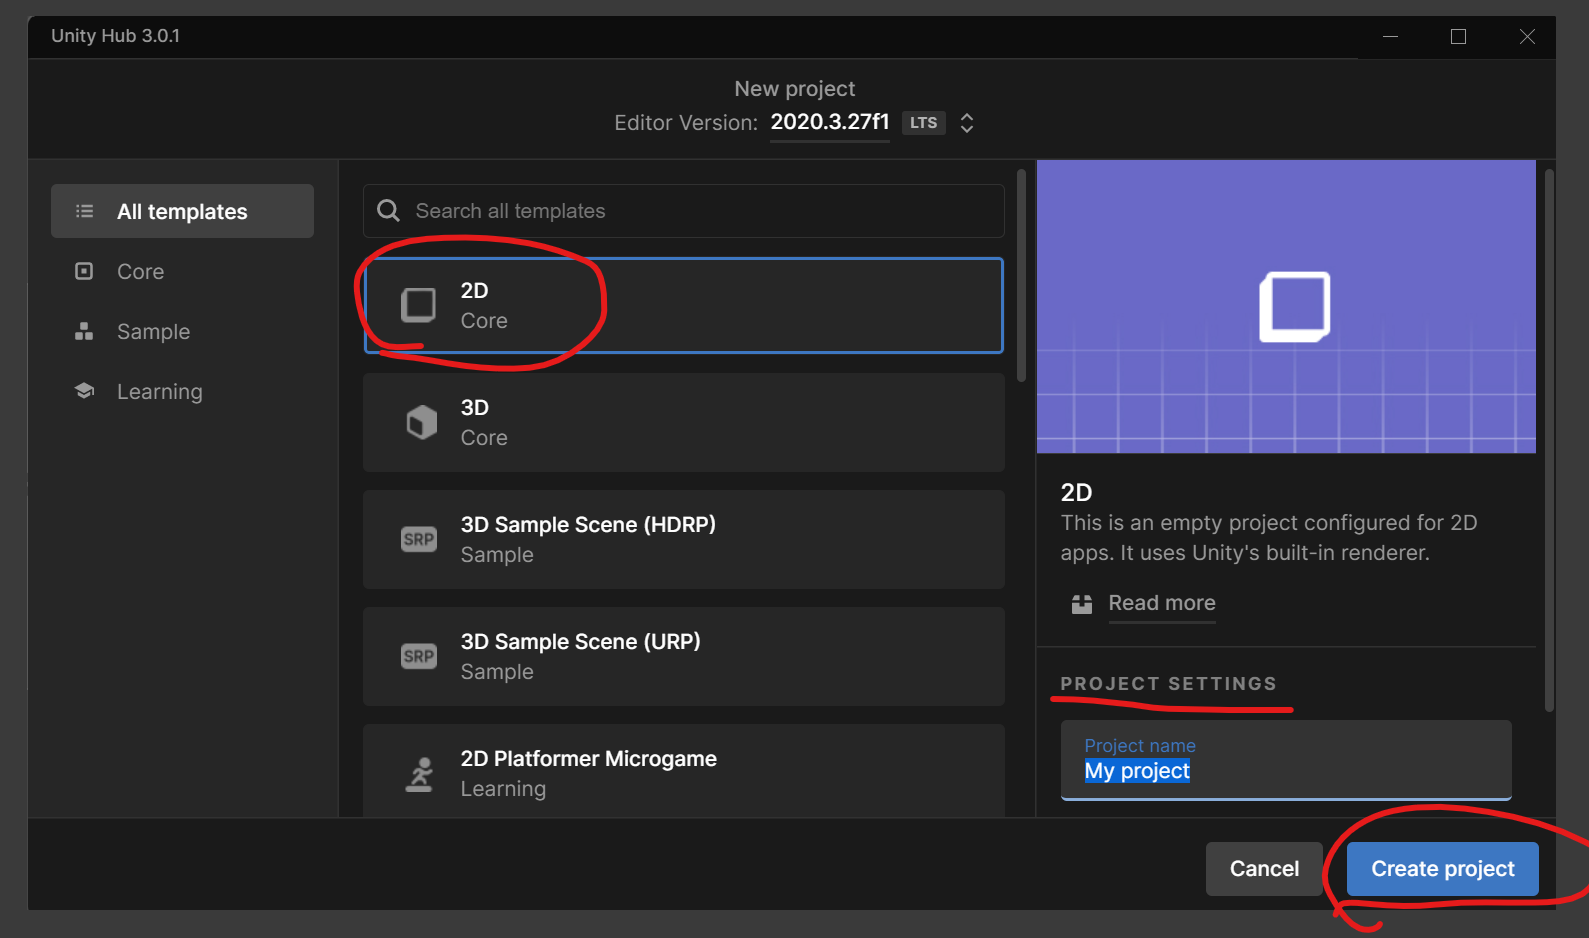Screen dimensions: 1589x938
Task: Open the Editor Version selector arrows
Action: [x=967, y=123]
